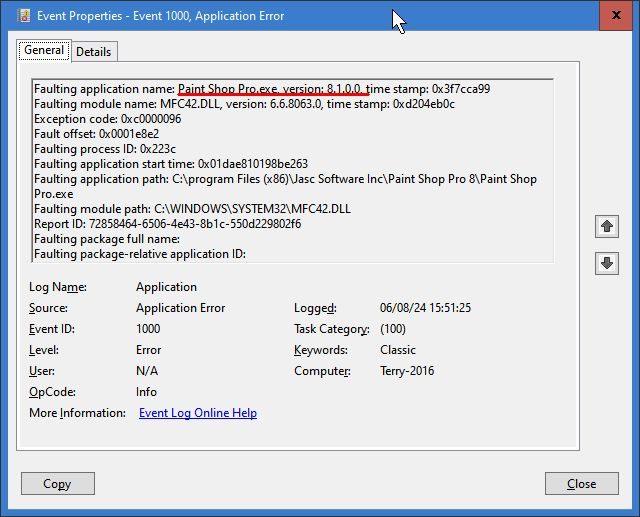Click the Log Name value Application
640x517 pixels.
[x=167, y=287]
